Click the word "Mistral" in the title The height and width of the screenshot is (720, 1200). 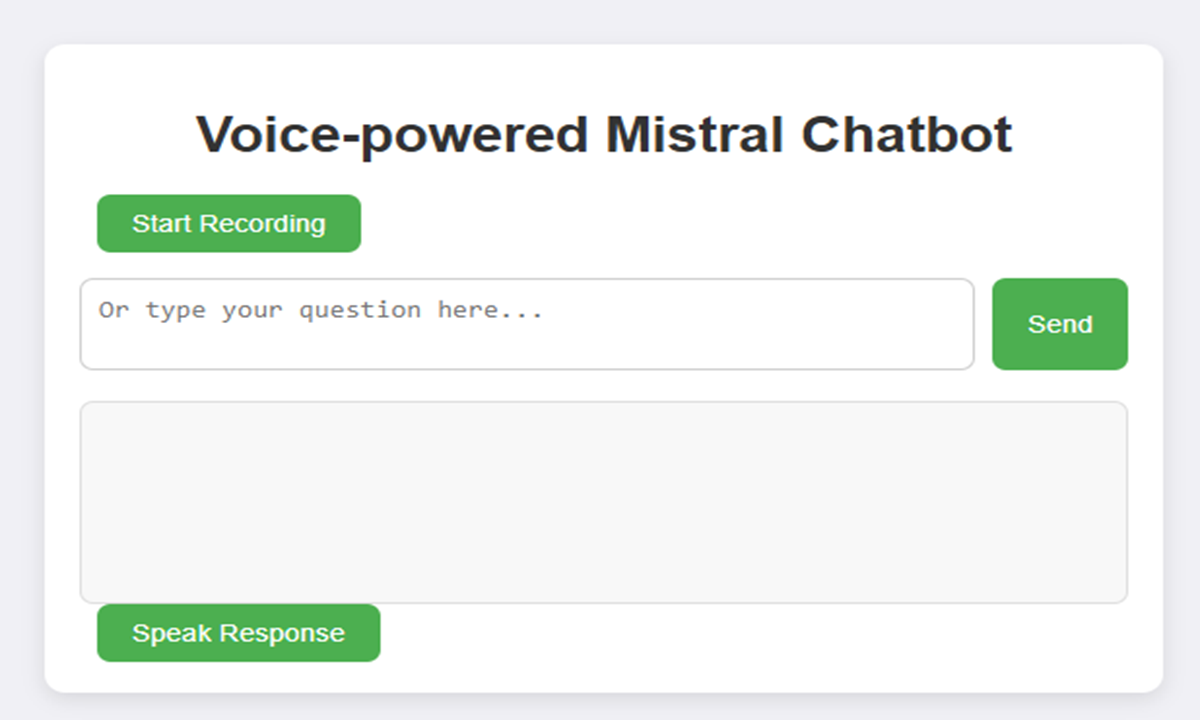(x=695, y=134)
